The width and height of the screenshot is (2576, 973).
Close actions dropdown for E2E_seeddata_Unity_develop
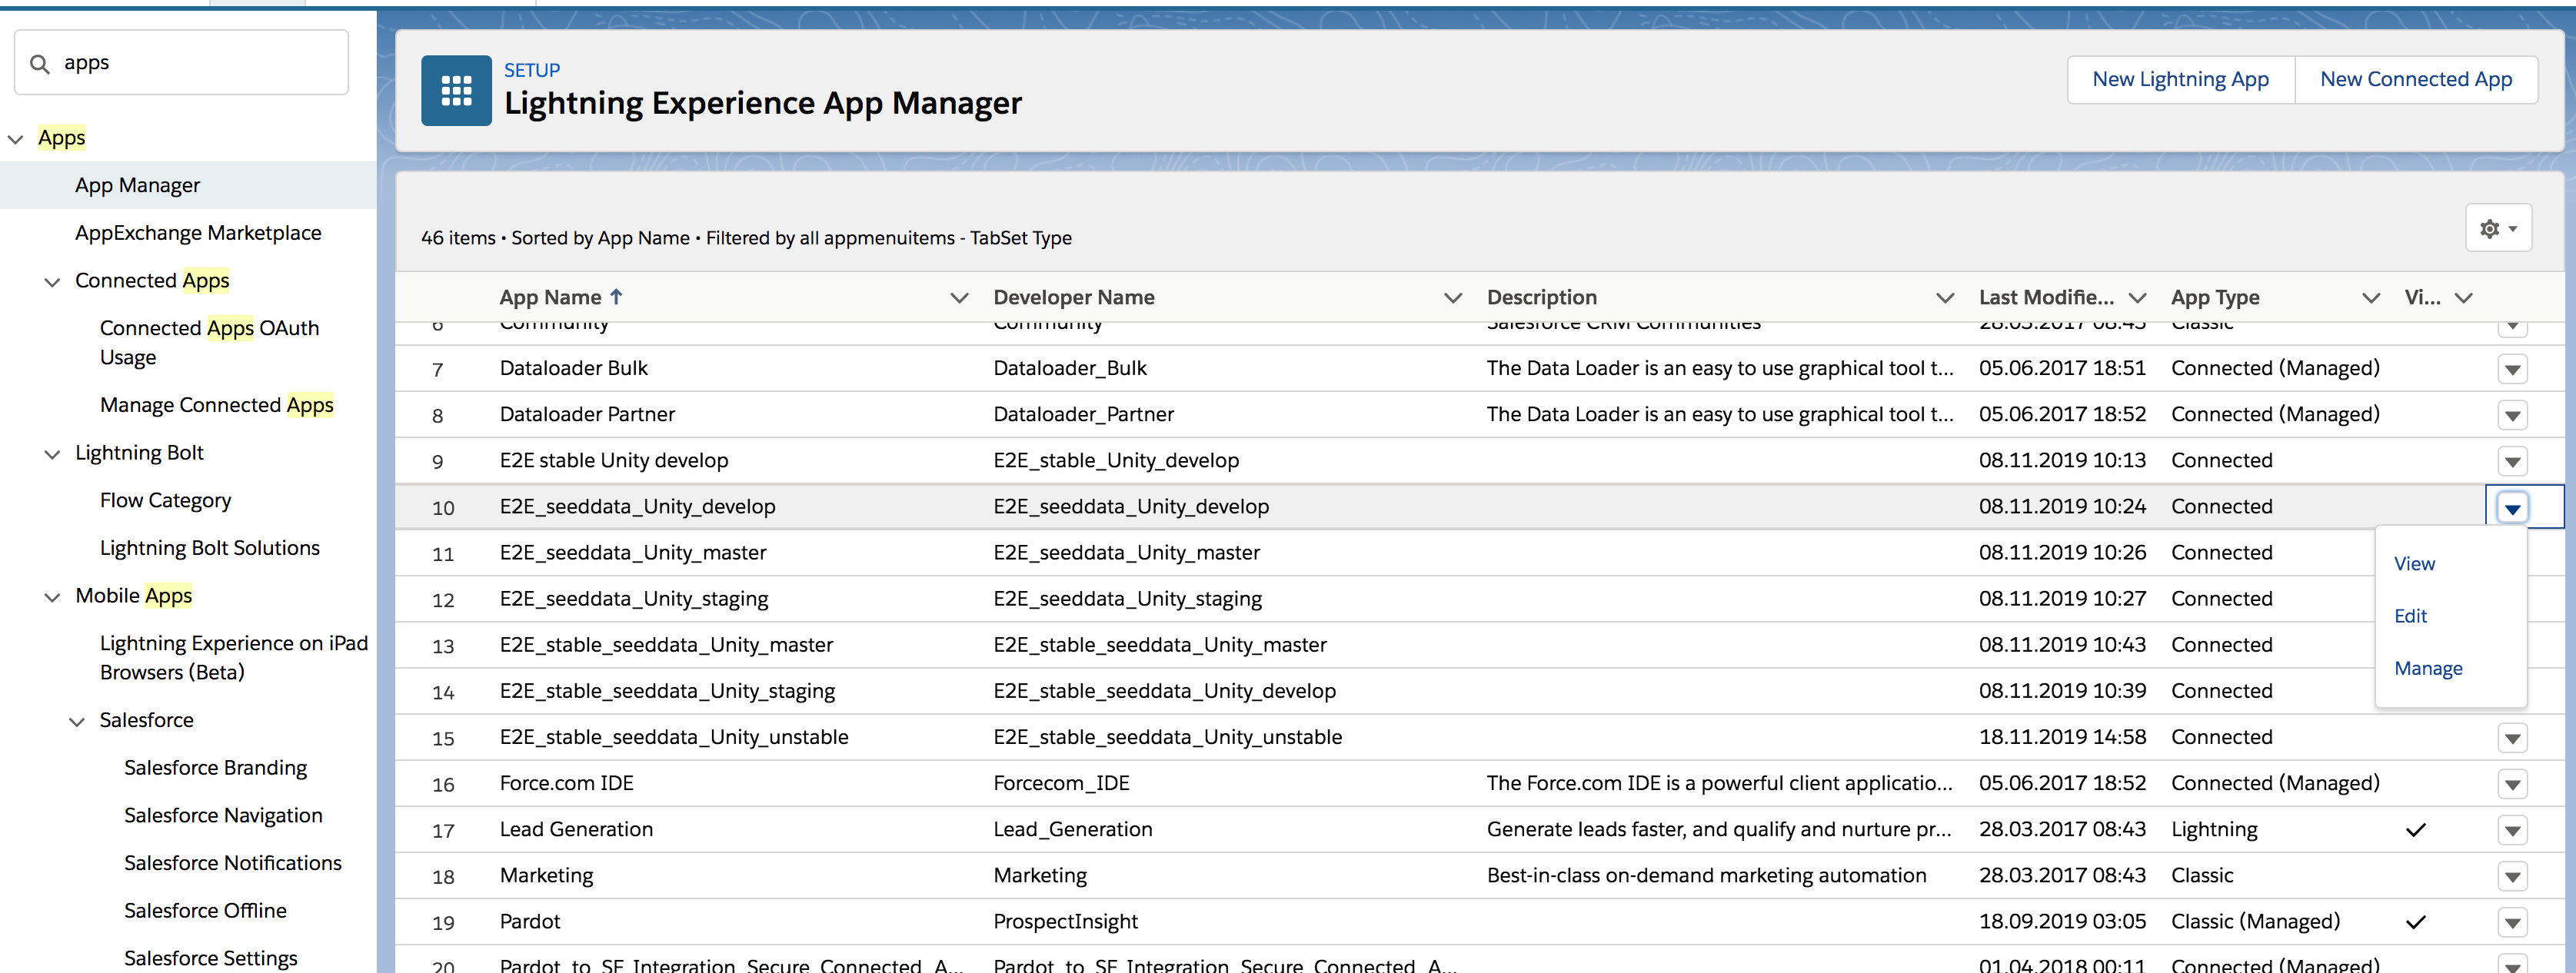pos(2512,507)
